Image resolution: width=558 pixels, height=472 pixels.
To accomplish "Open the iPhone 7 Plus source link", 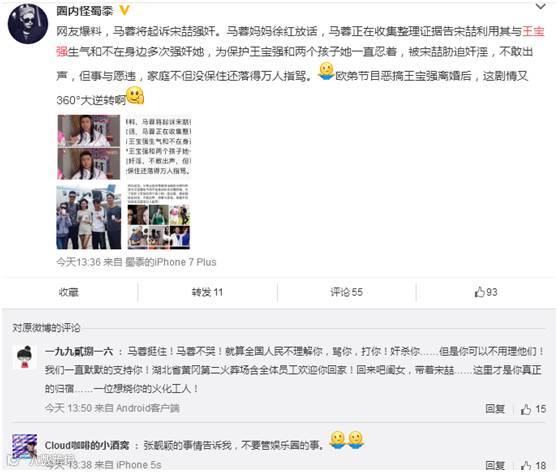I will [170, 262].
